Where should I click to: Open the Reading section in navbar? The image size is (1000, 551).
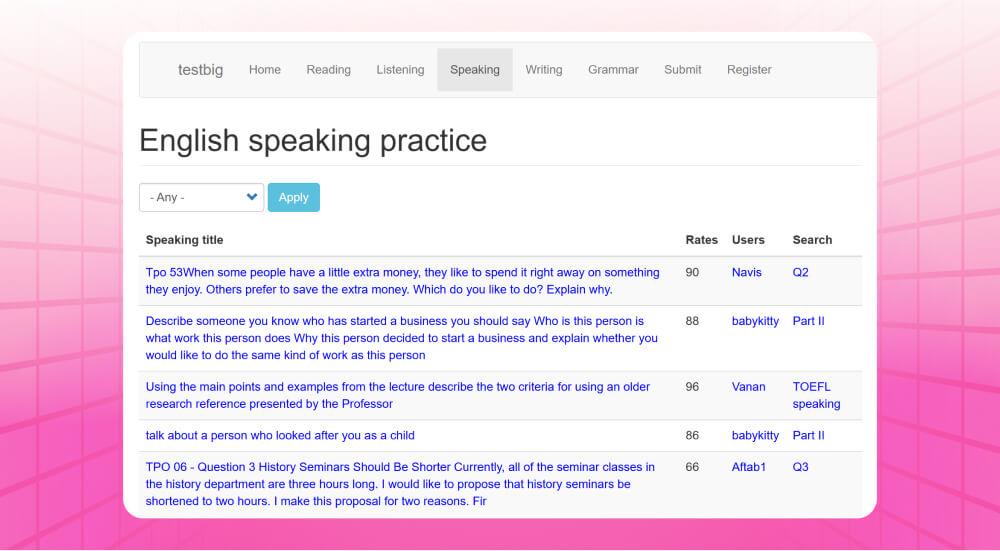pyautogui.click(x=328, y=70)
